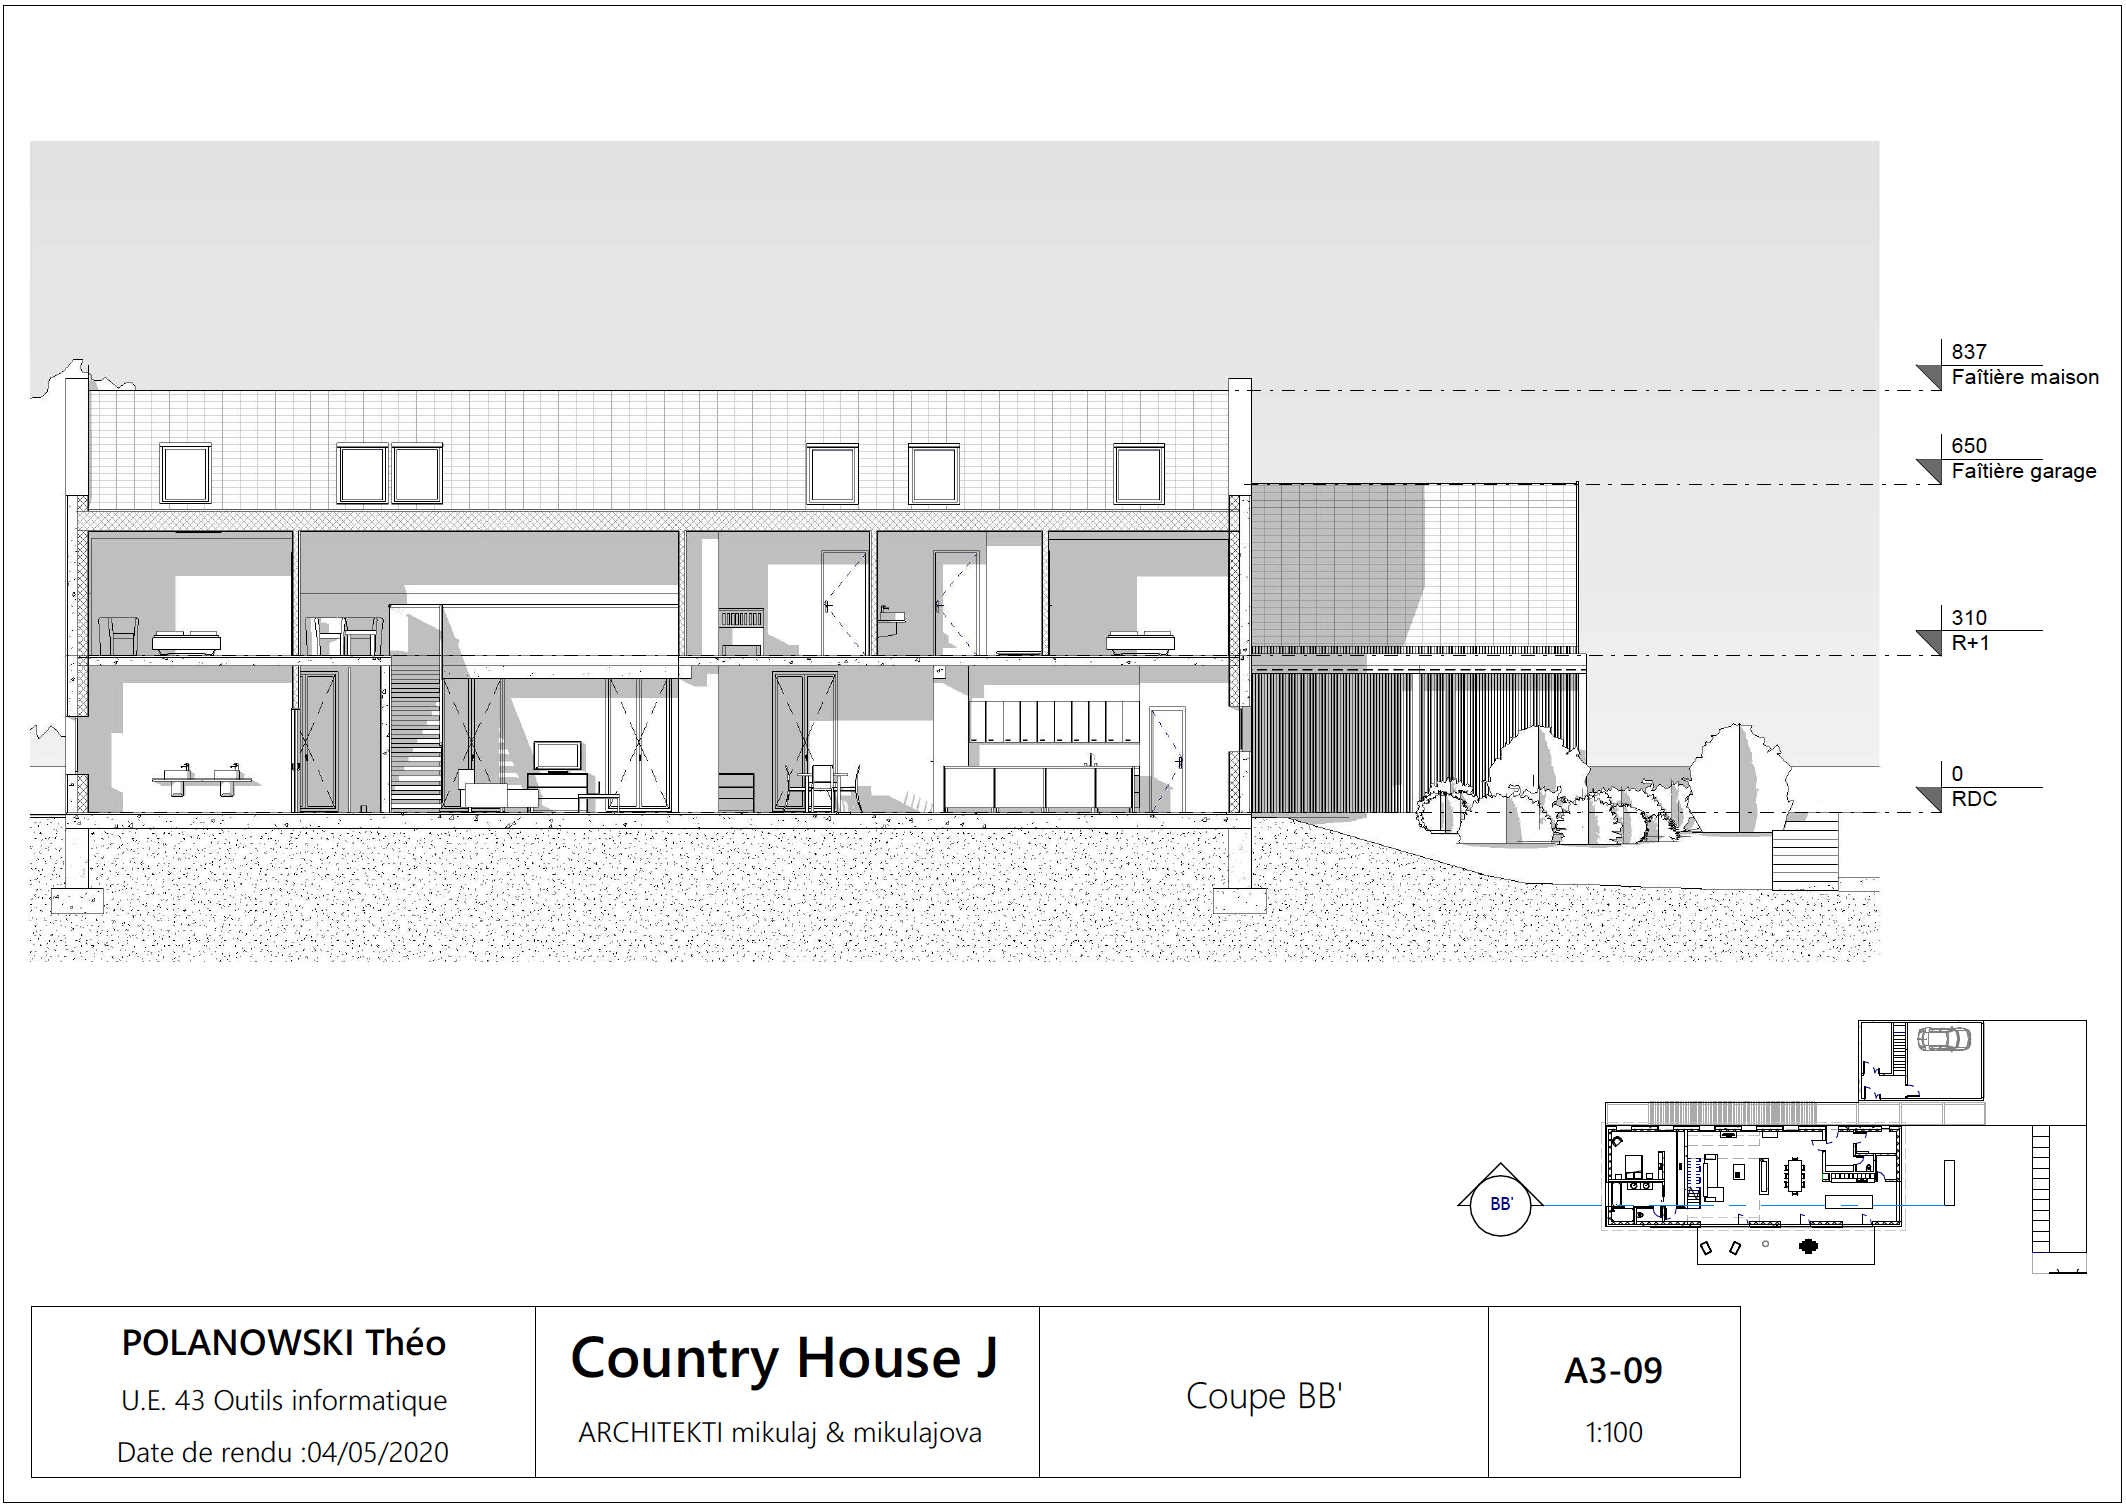
Task: Select the U.E. 43 Outils informatique text
Action: 283,1400
